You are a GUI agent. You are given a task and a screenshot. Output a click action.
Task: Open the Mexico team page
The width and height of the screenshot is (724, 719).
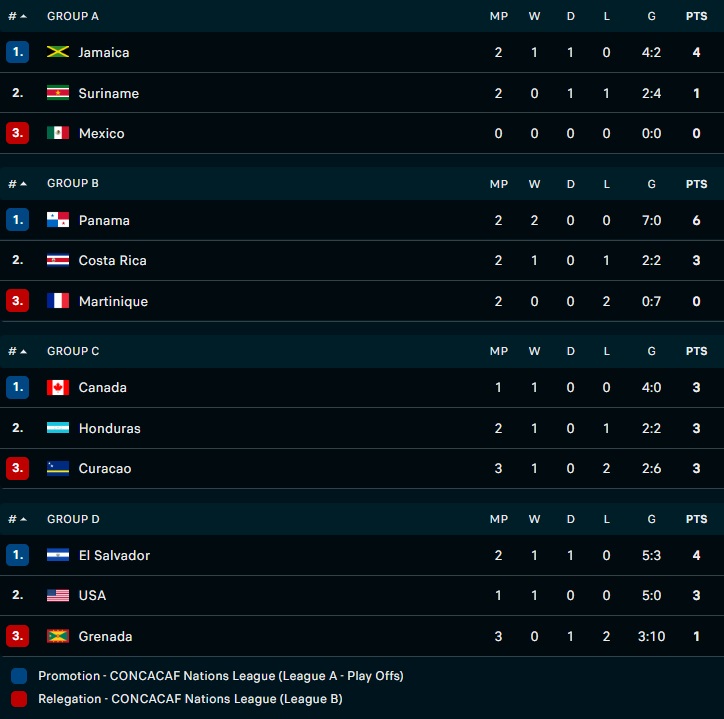pos(101,133)
